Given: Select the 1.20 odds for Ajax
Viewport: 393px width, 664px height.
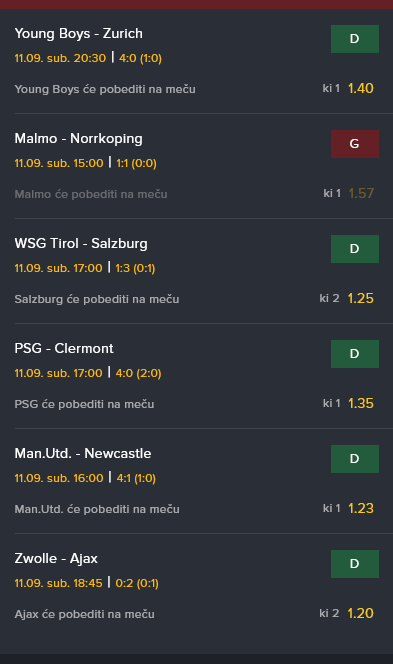Looking at the screenshot, I should pos(360,614).
